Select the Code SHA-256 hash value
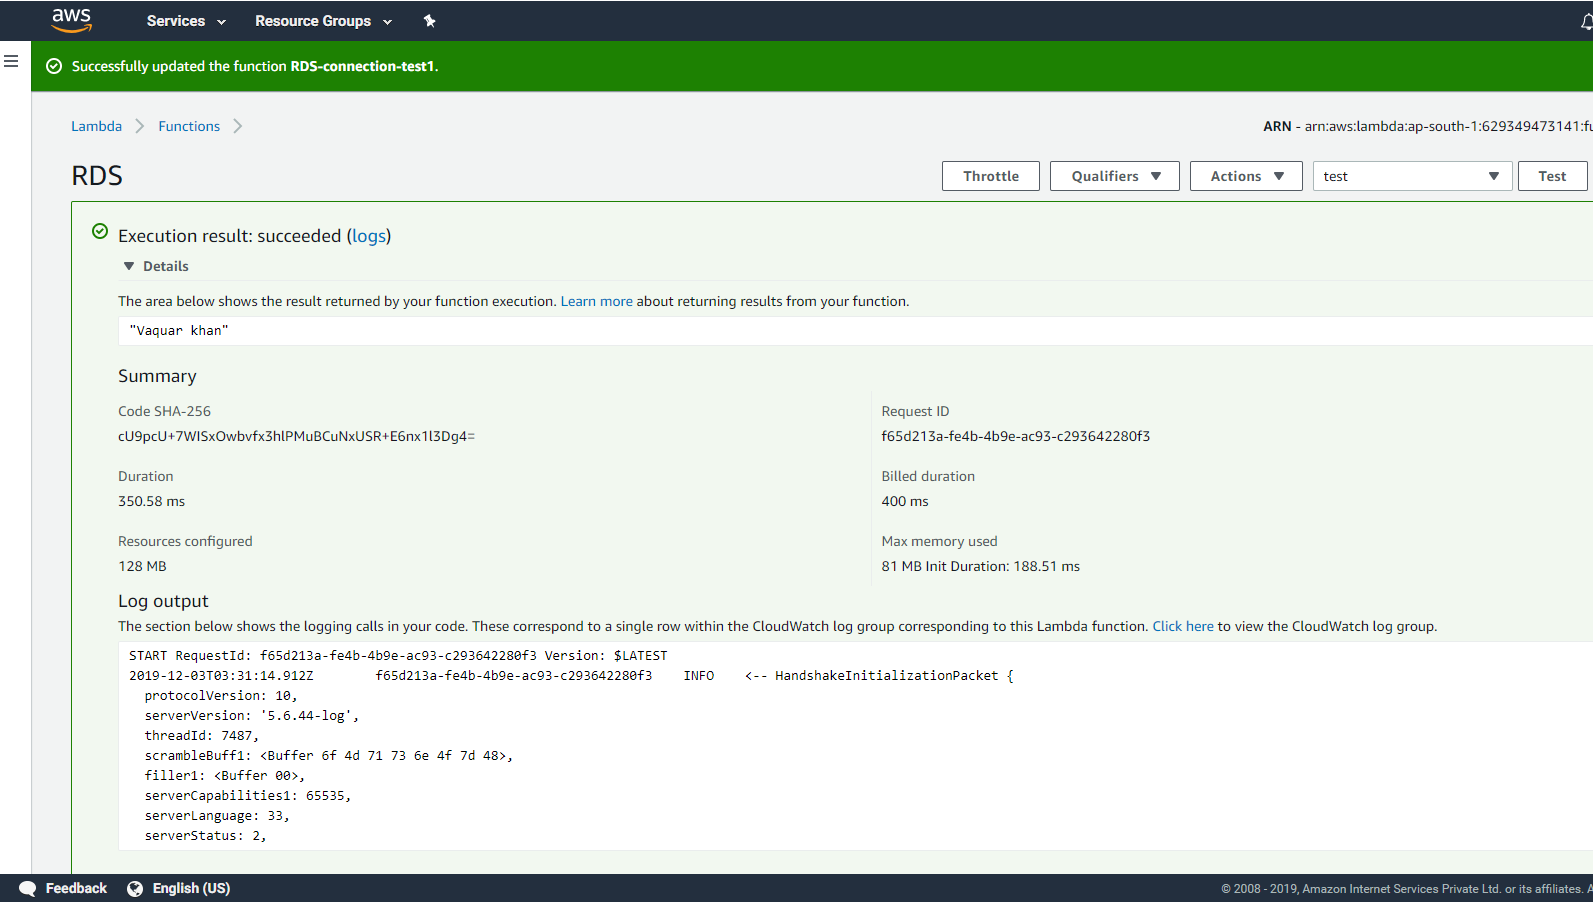Image resolution: width=1593 pixels, height=902 pixels. (x=297, y=436)
